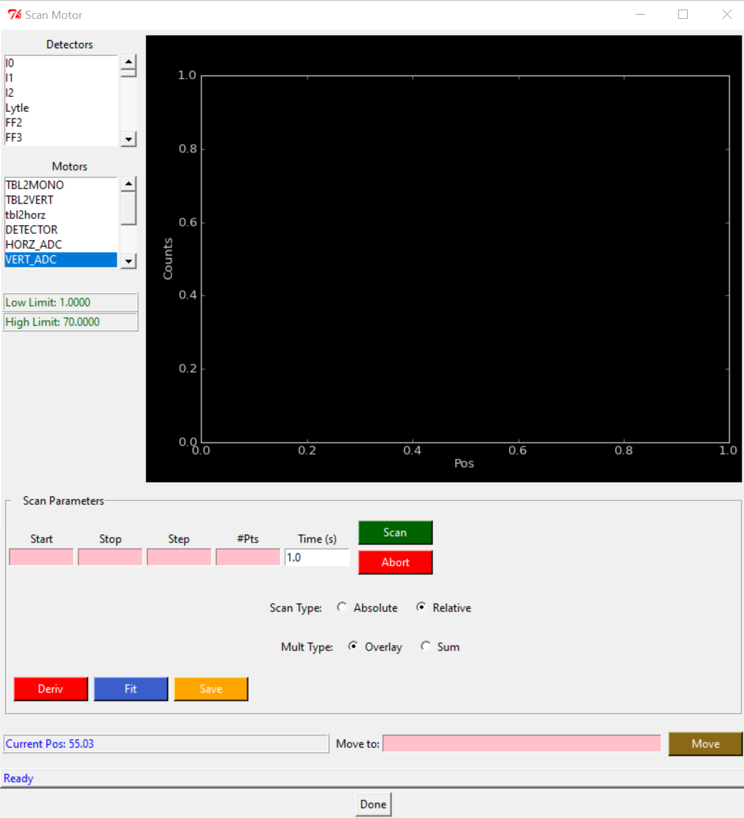Click the Move to input field
The width and height of the screenshot is (744, 818).
[x=521, y=744]
